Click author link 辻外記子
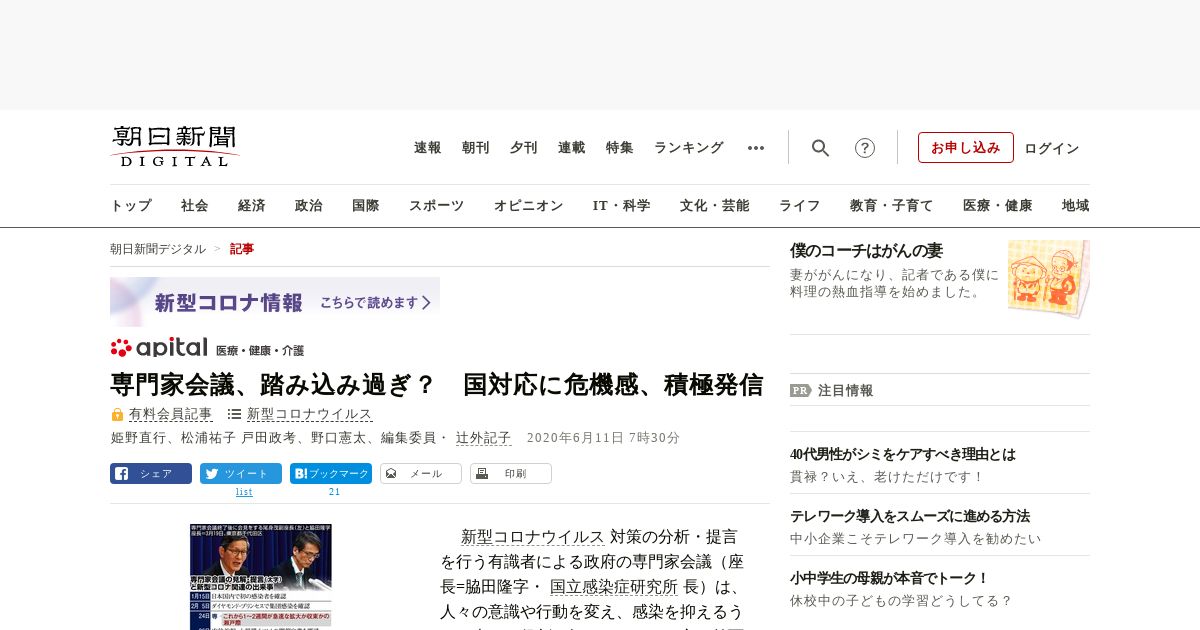1200x630 pixels. [x=484, y=438]
